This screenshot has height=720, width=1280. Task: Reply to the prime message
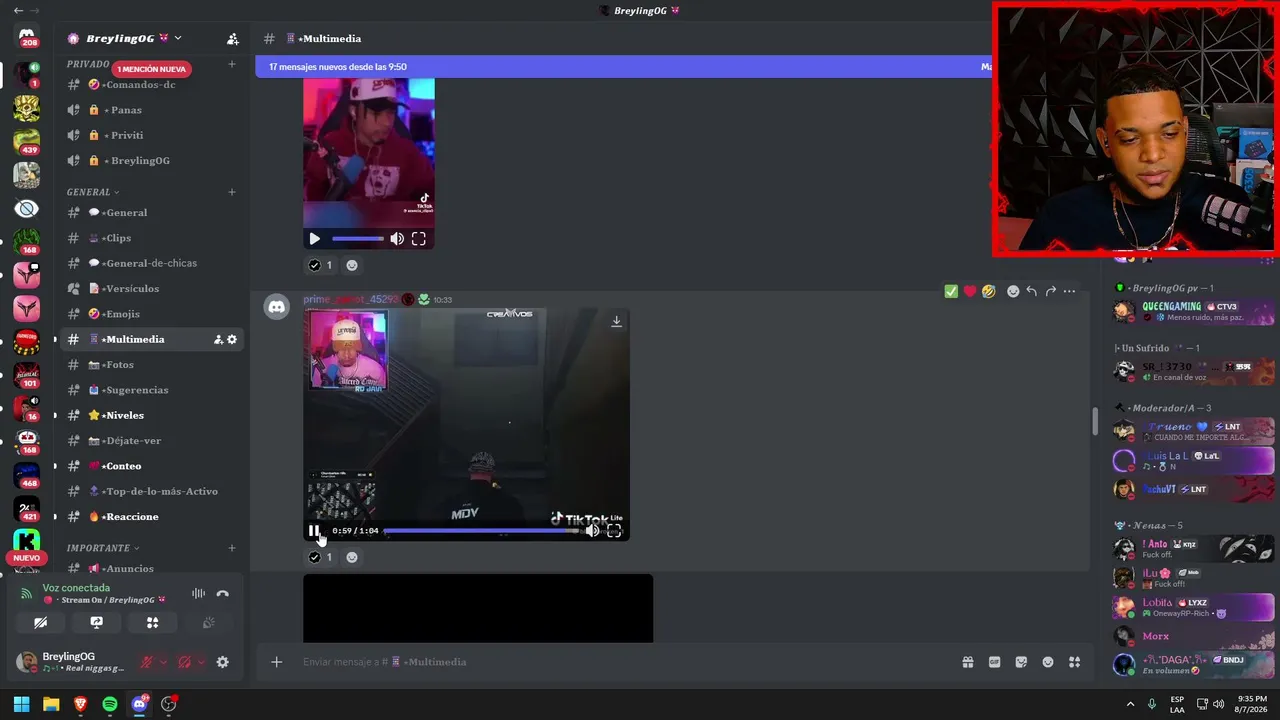[1032, 291]
